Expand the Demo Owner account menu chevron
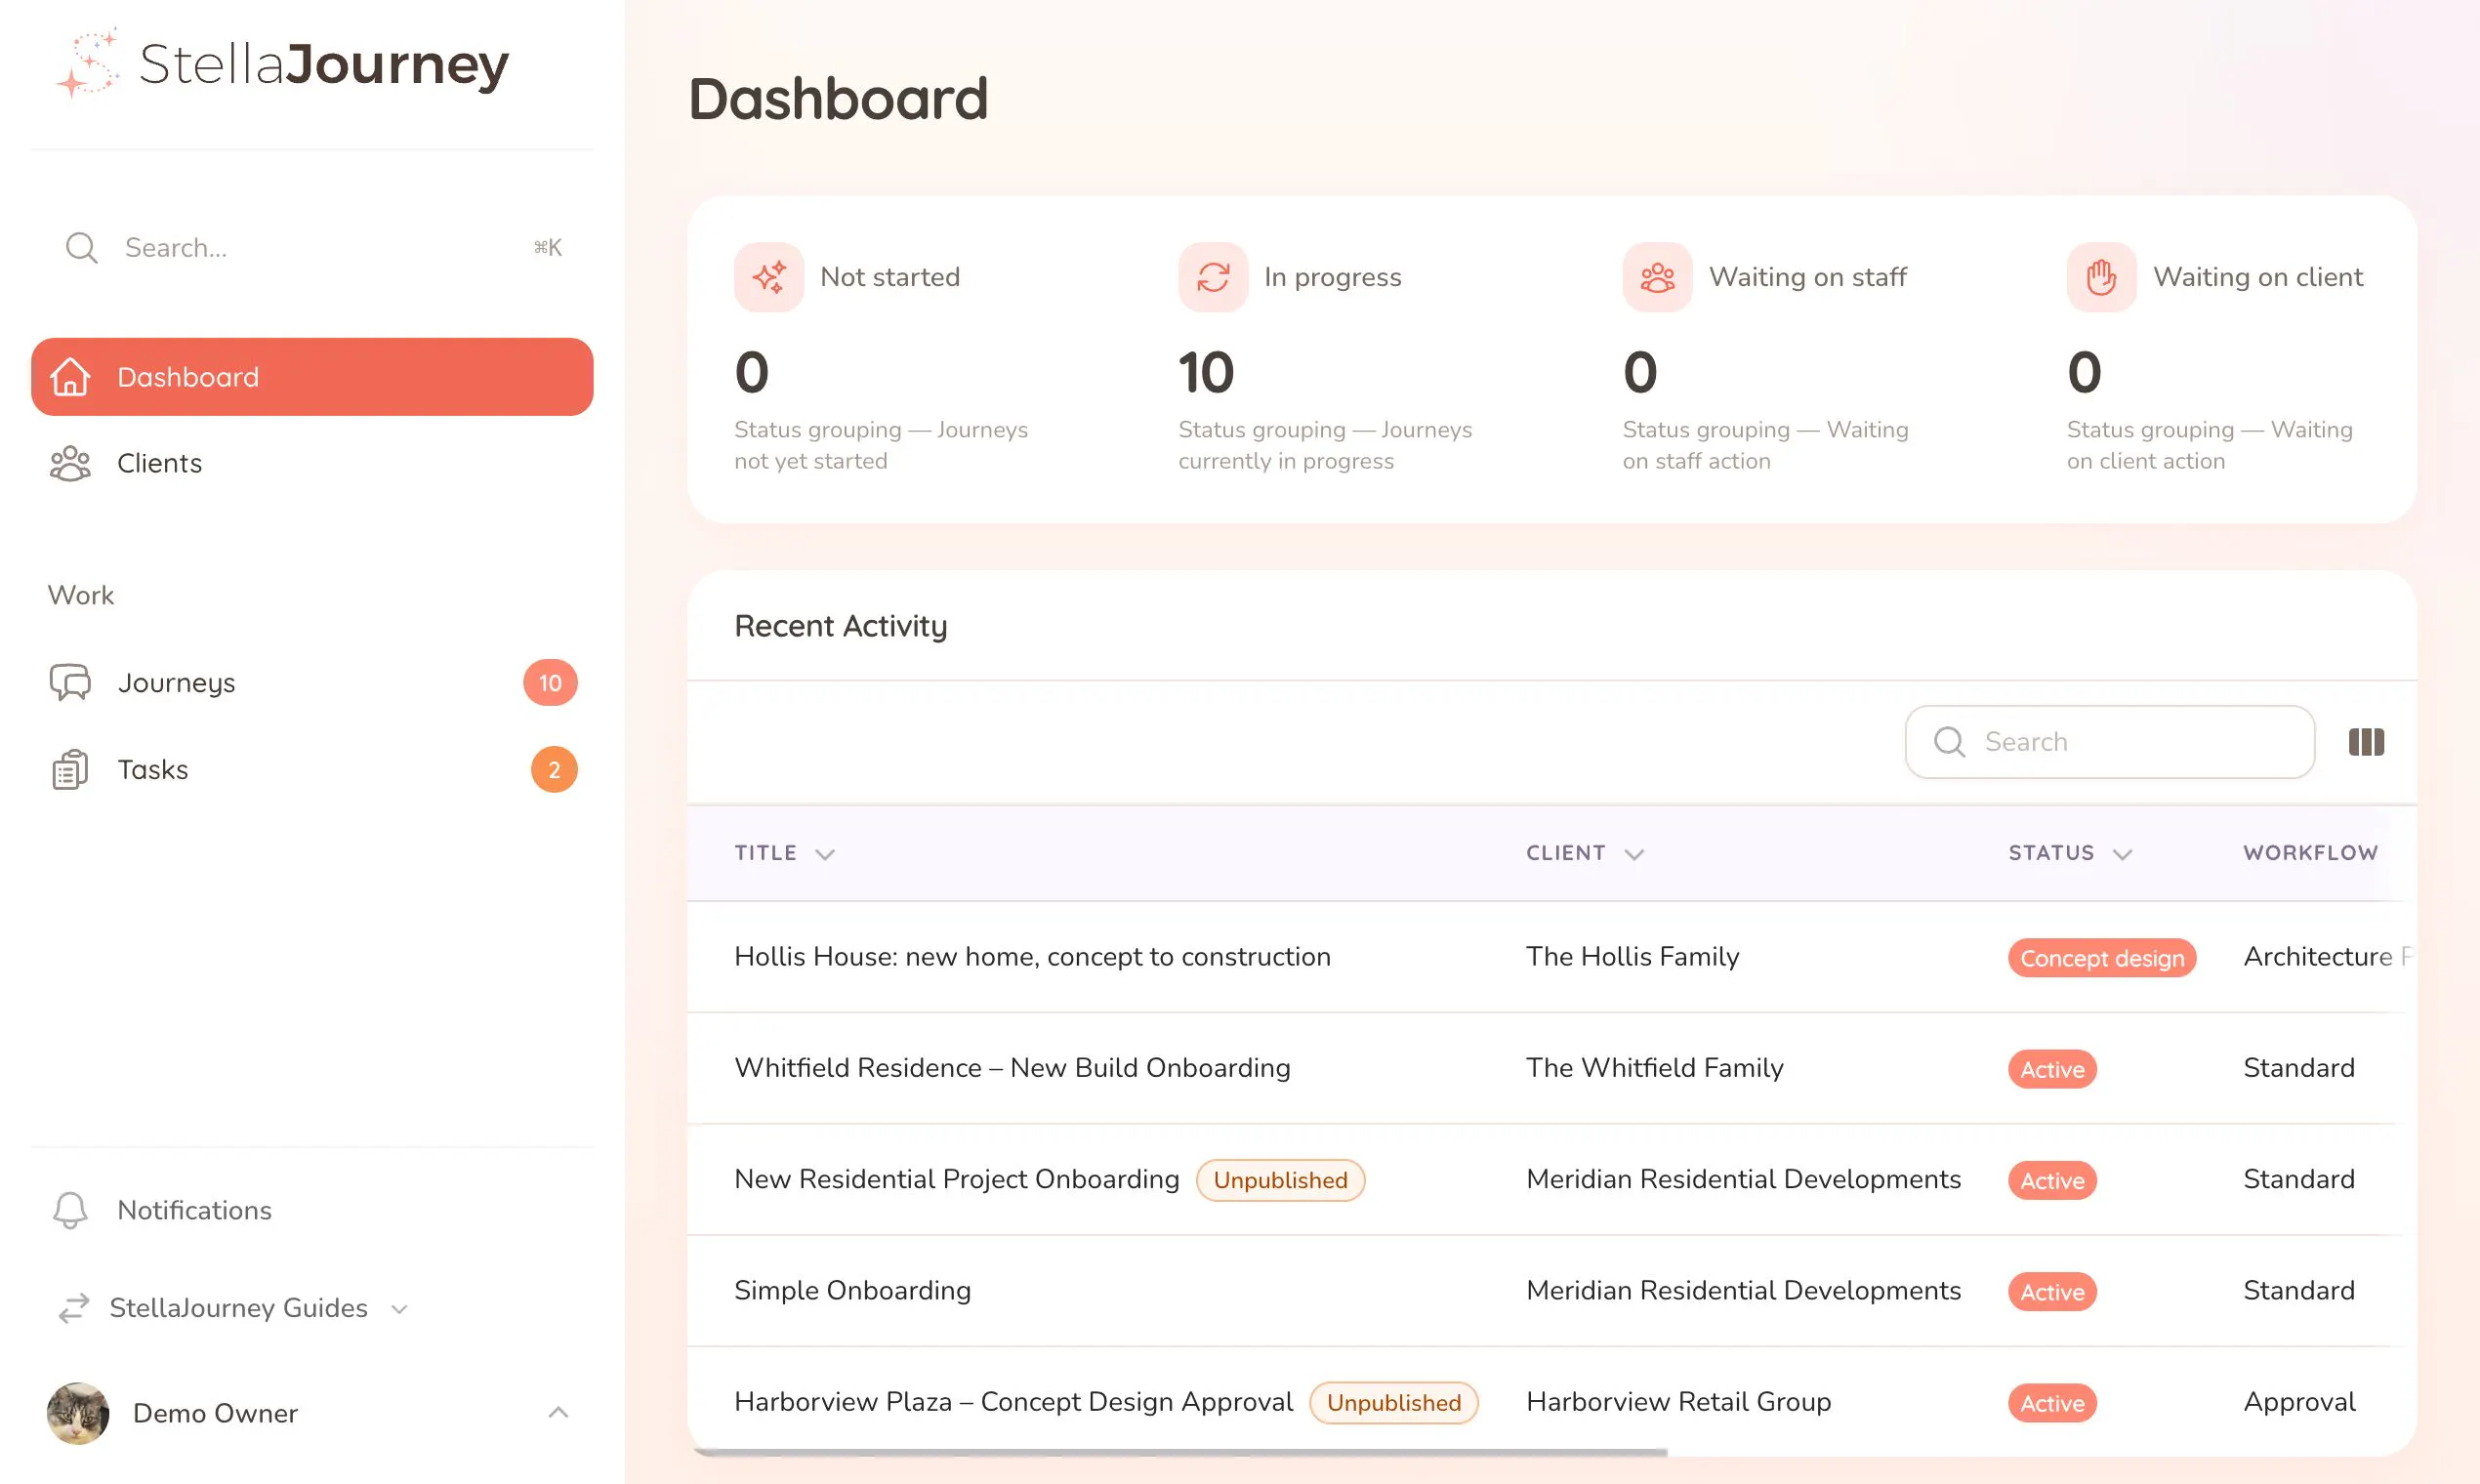The image size is (2480, 1484). click(x=558, y=1412)
